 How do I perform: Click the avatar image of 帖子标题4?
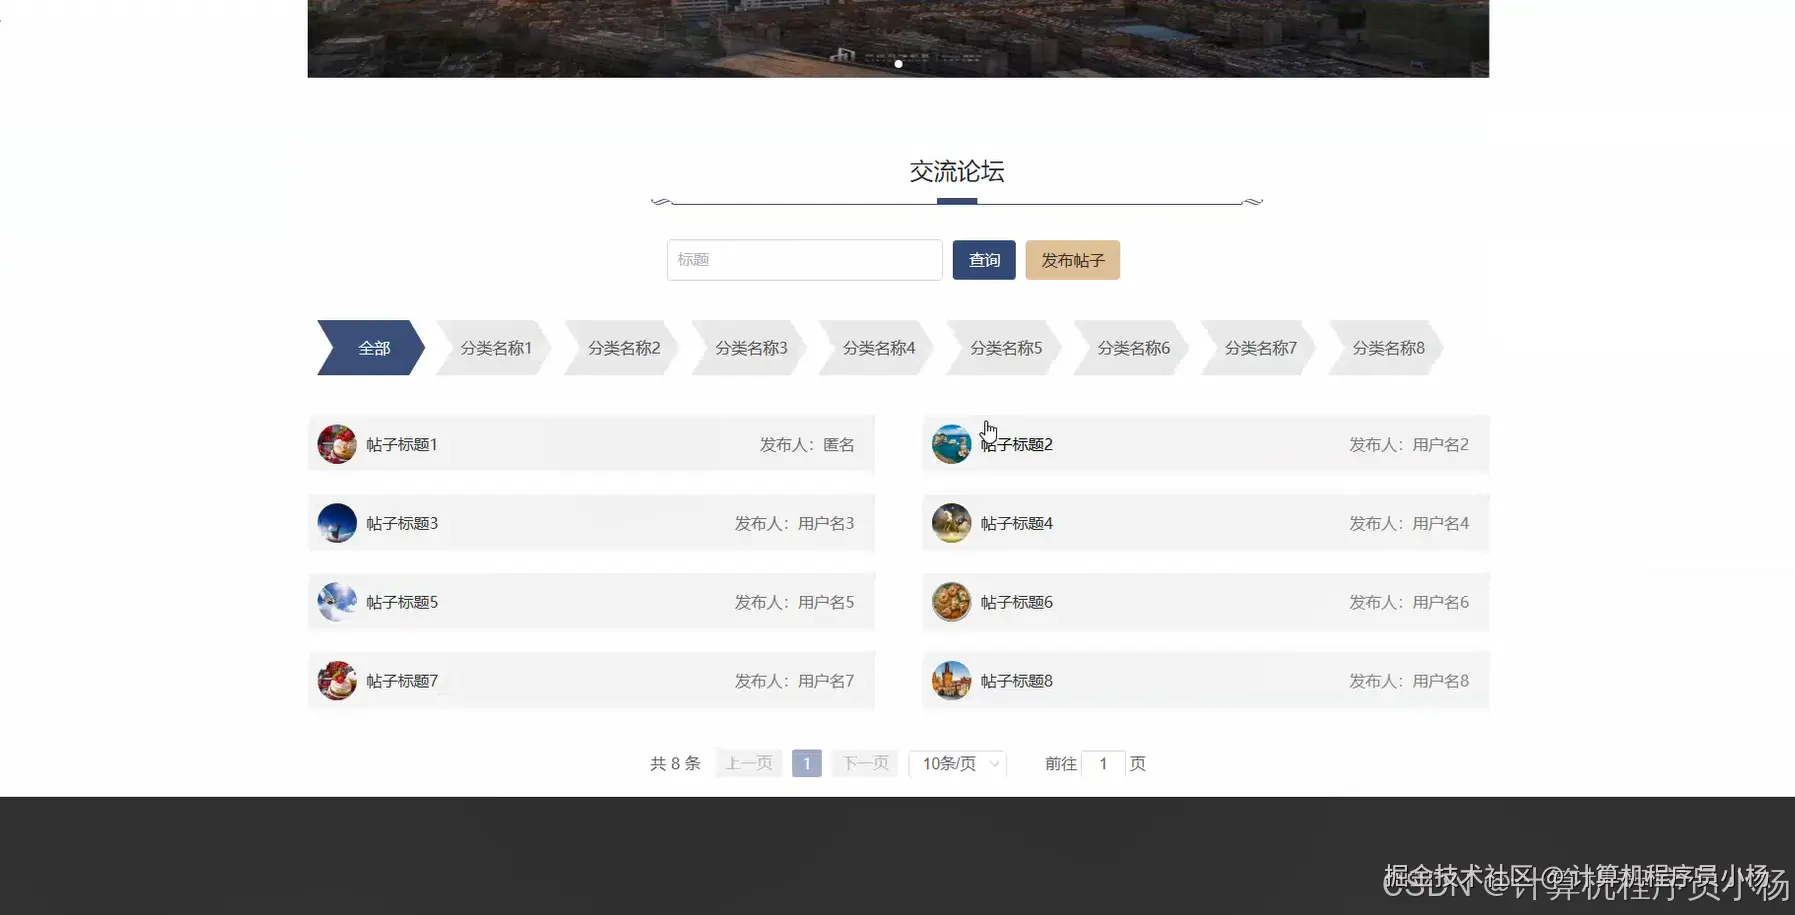(x=951, y=522)
